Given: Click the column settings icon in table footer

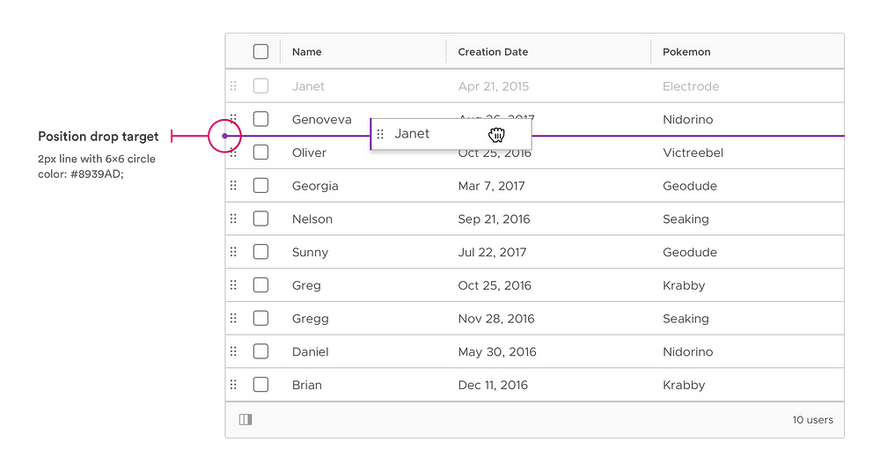Looking at the screenshot, I should click(245, 420).
